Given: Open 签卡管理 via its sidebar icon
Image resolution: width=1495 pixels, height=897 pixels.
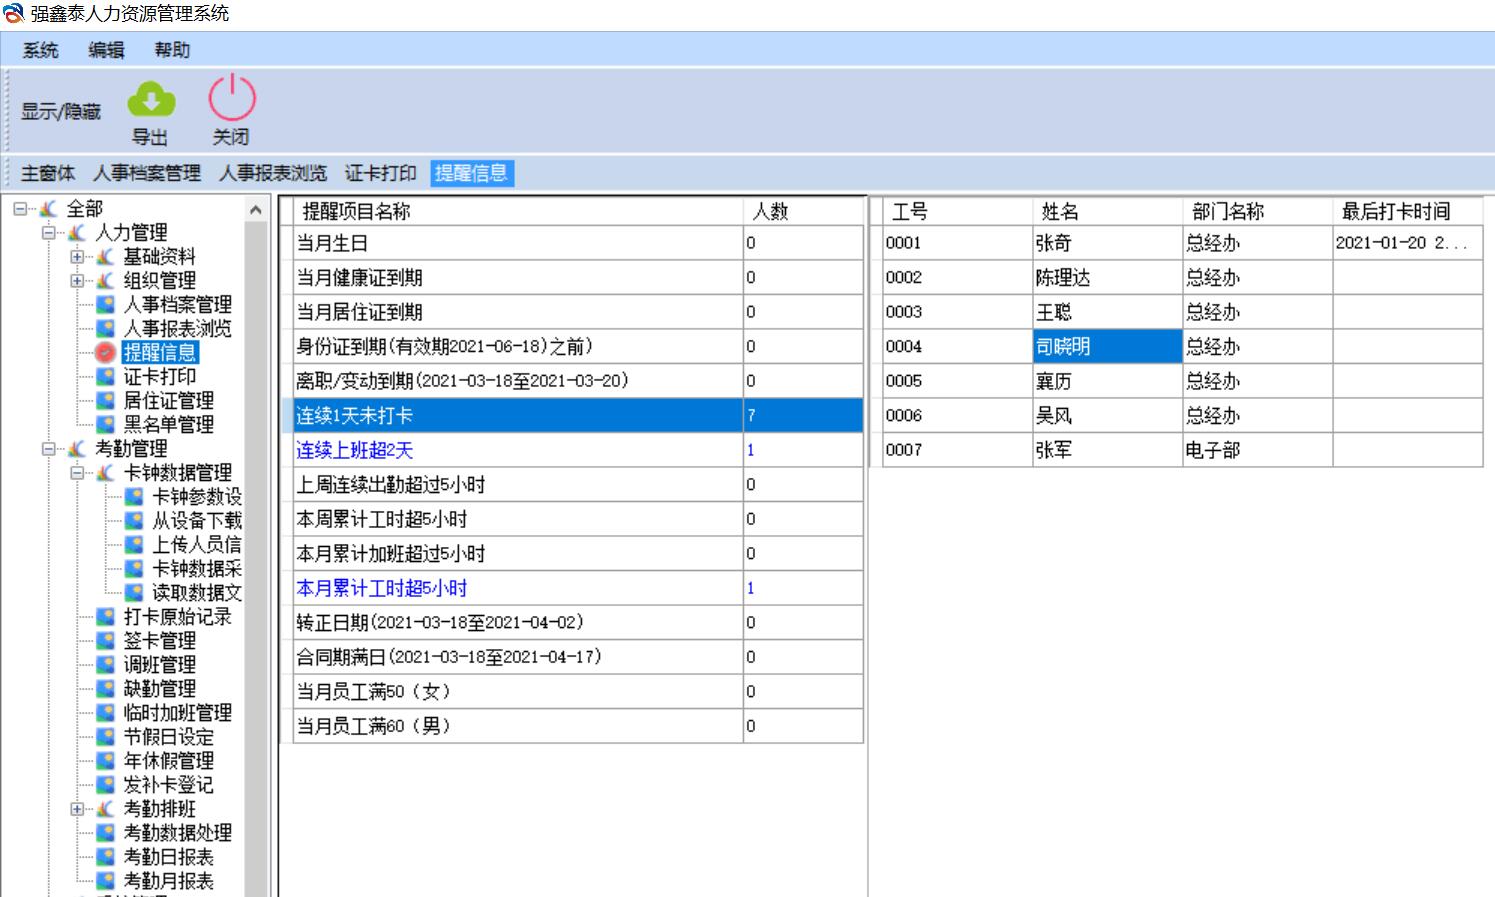Looking at the screenshot, I should (105, 641).
